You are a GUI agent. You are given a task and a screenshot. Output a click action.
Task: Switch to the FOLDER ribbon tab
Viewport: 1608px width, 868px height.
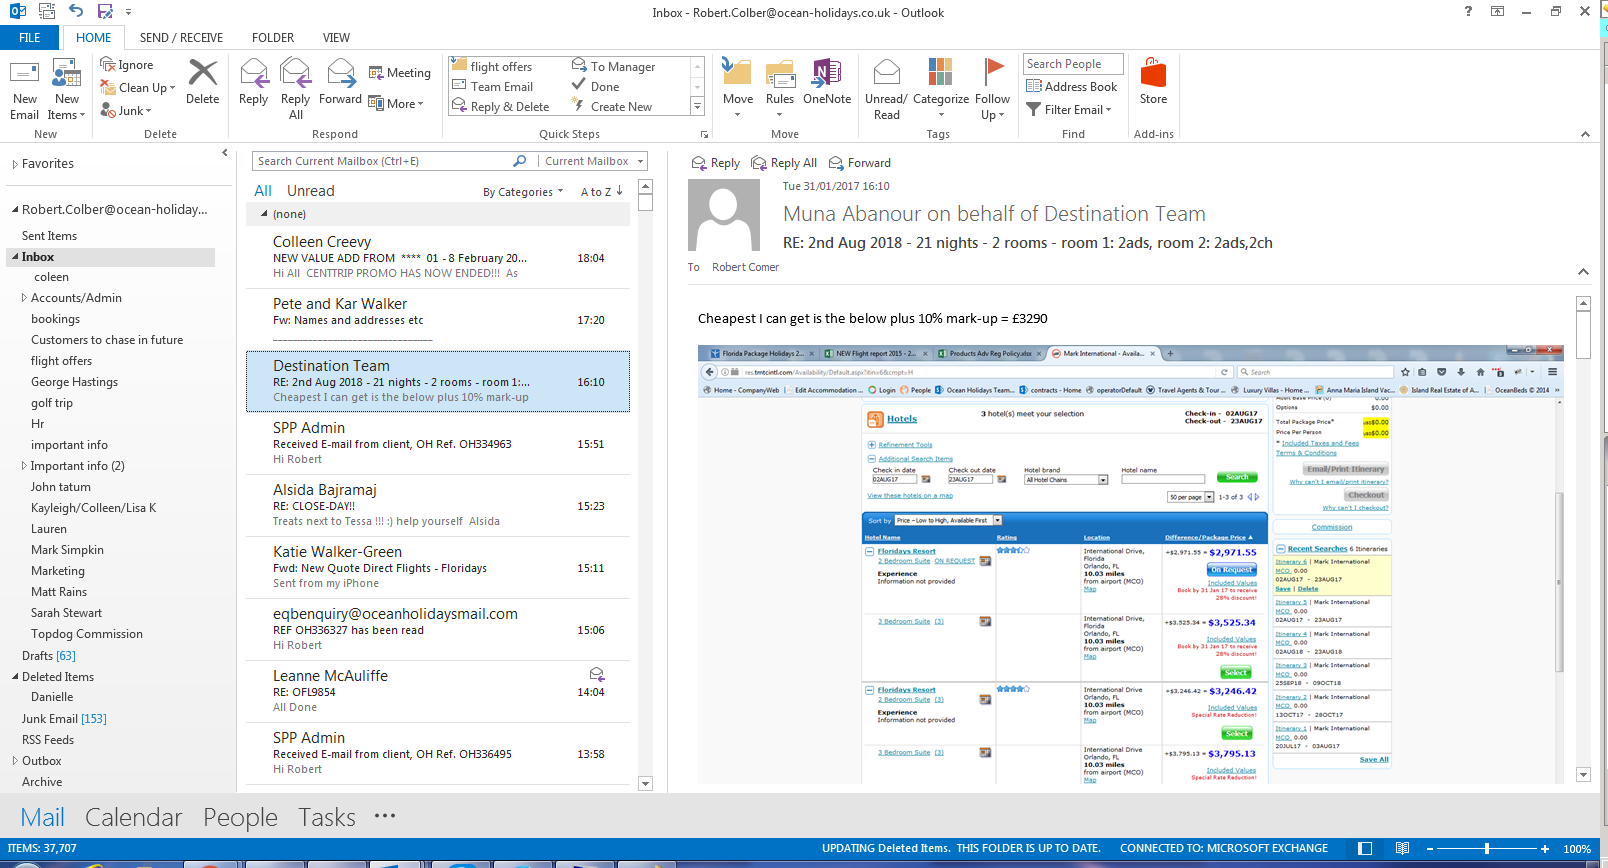pyautogui.click(x=273, y=38)
